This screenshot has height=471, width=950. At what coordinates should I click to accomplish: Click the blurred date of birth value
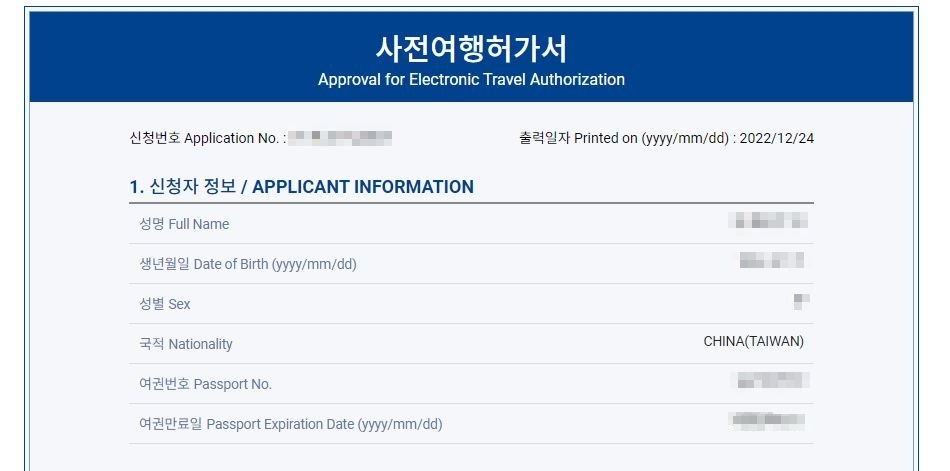[x=772, y=261]
